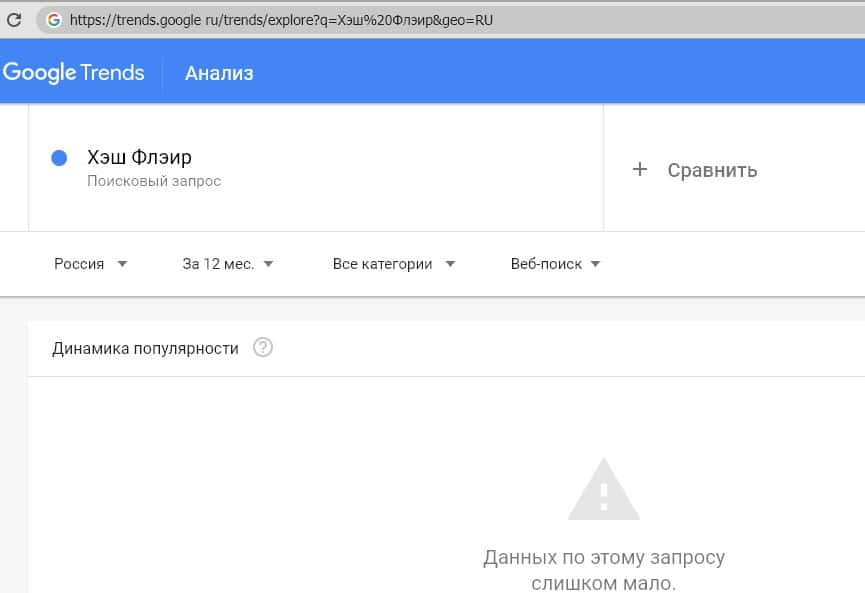Click the Сравнить compare label
The image size is (865, 593).
[x=712, y=170]
